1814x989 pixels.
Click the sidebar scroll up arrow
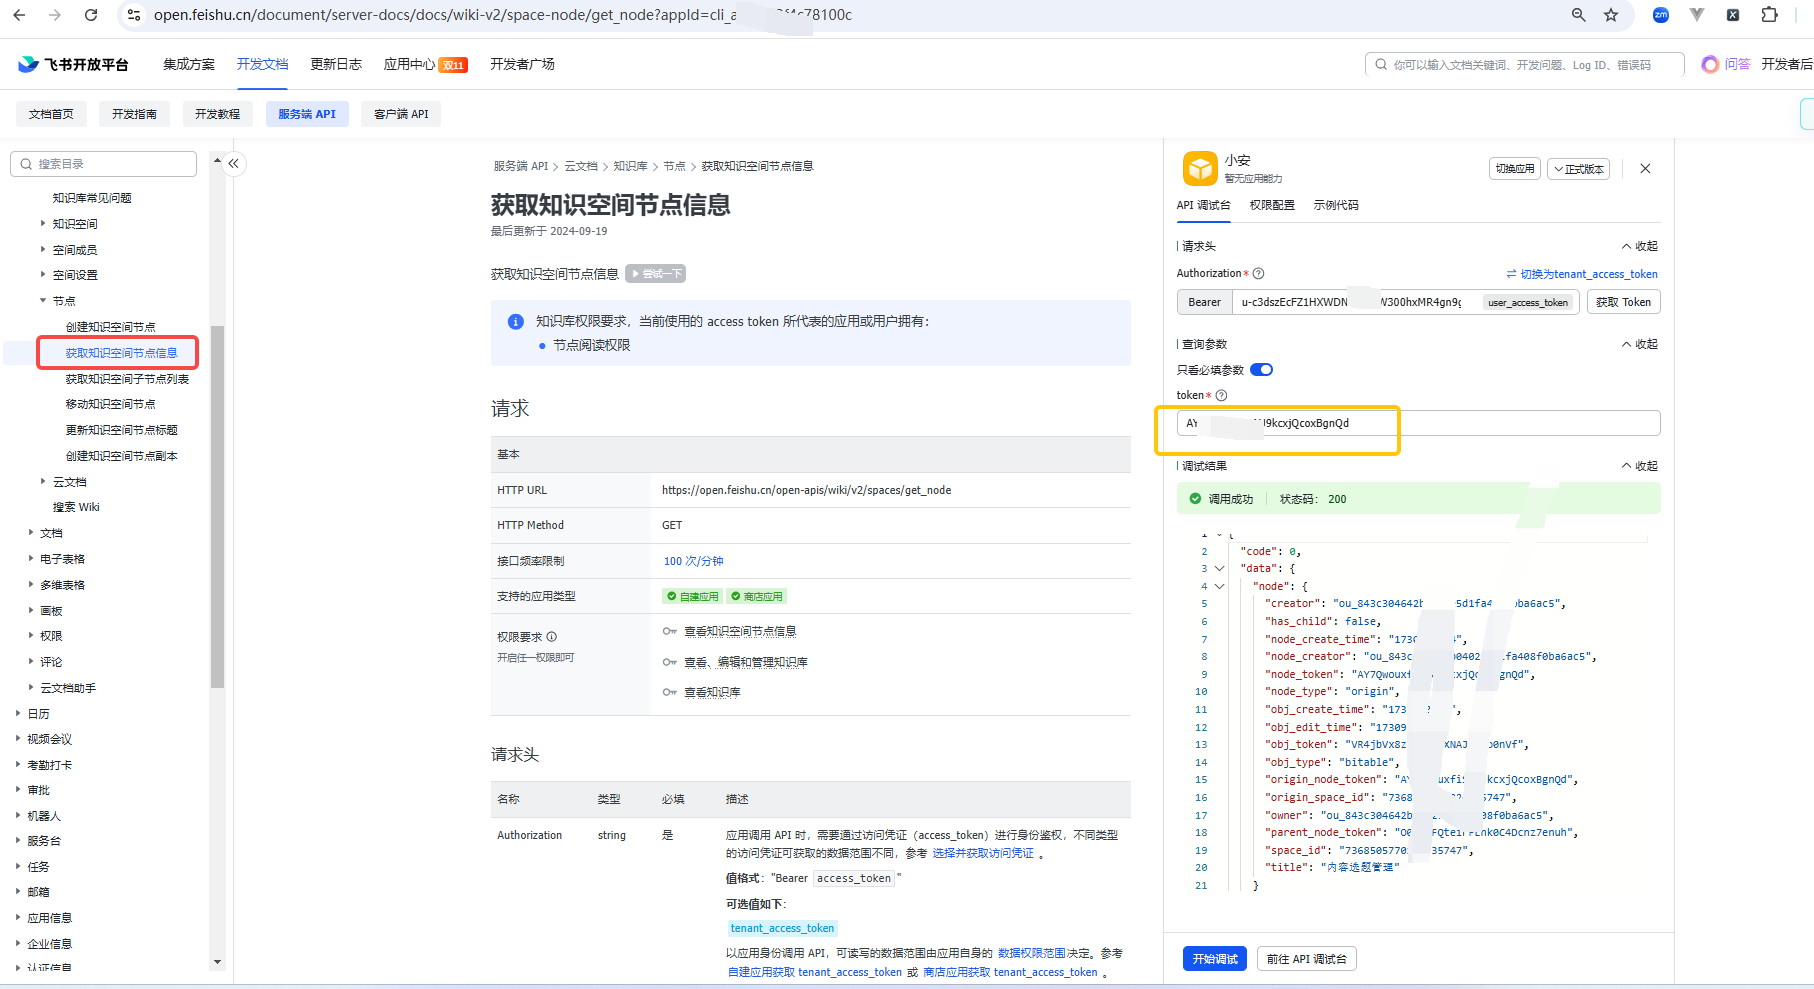217,161
